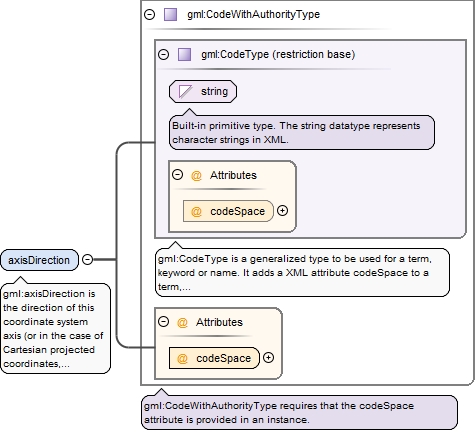Collapse the lower Attributes group
This screenshot has height=433, width=476.
point(163,322)
